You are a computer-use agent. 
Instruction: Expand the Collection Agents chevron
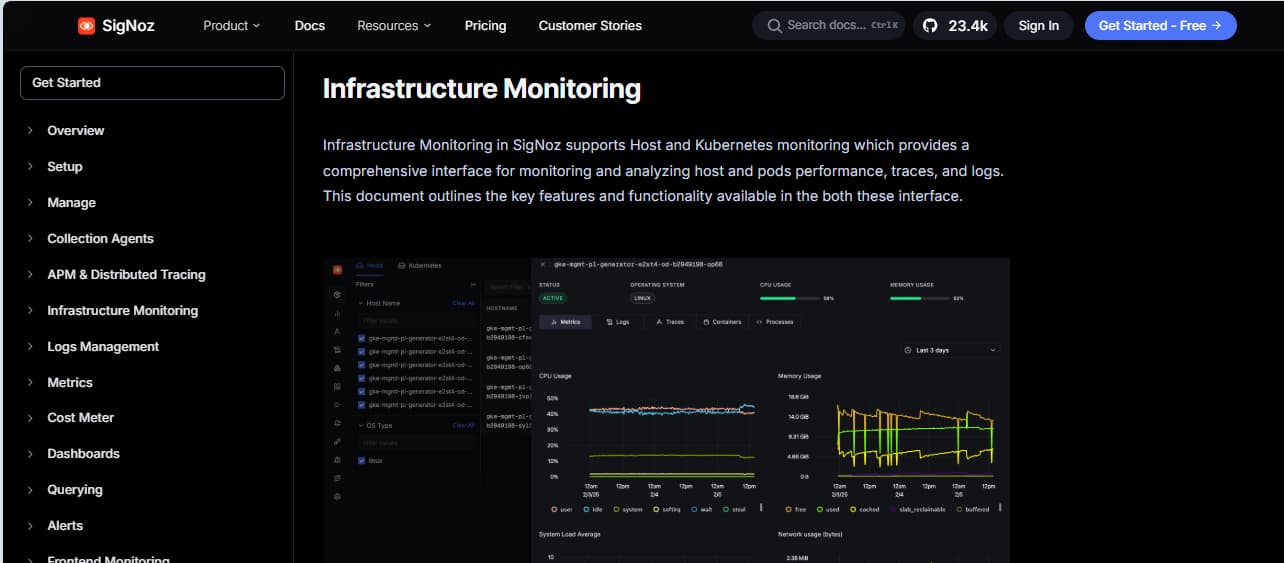[x=30, y=239]
